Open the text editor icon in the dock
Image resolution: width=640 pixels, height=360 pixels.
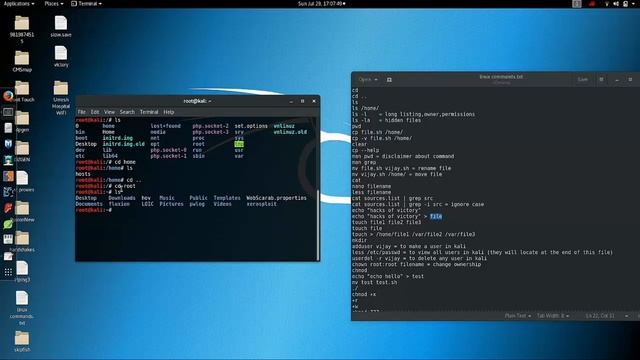8,128
